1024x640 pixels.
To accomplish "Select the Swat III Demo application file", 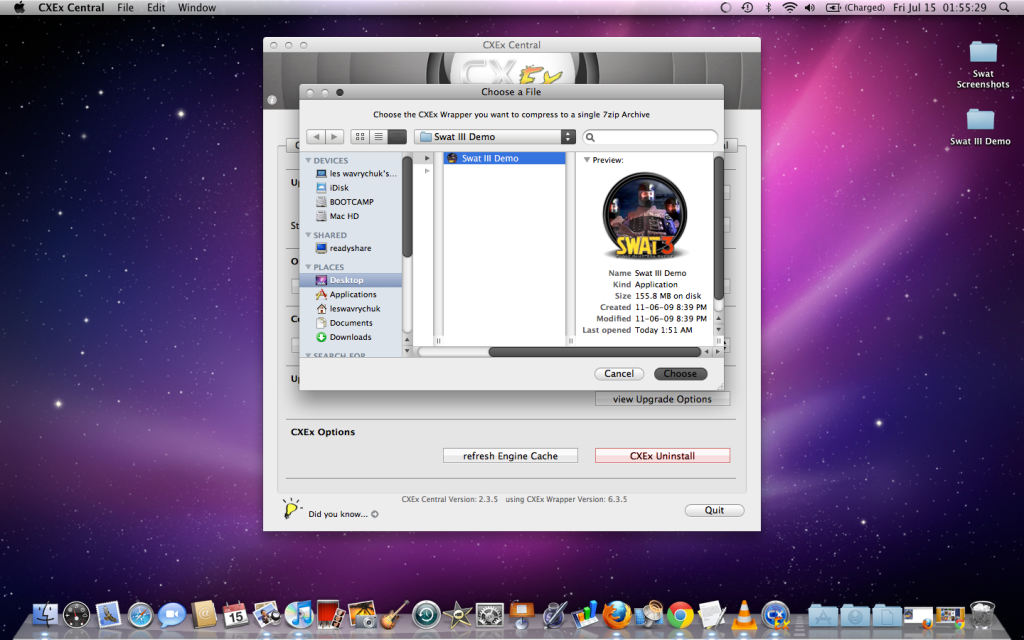I will pos(504,158).
